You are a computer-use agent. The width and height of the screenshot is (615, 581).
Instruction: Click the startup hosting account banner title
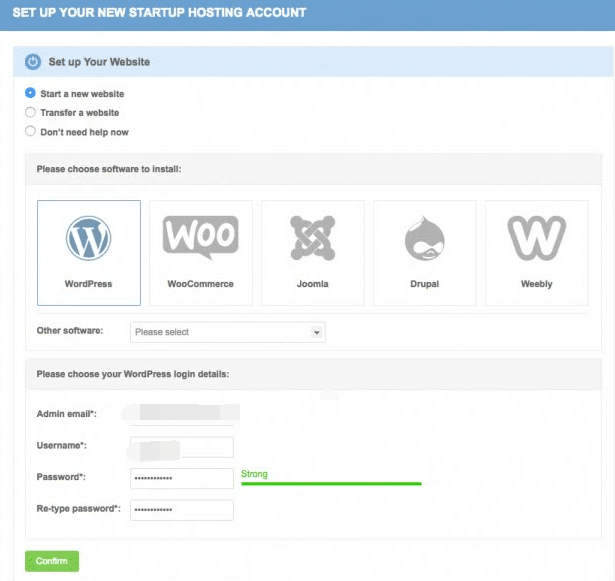tap(159, 13)
